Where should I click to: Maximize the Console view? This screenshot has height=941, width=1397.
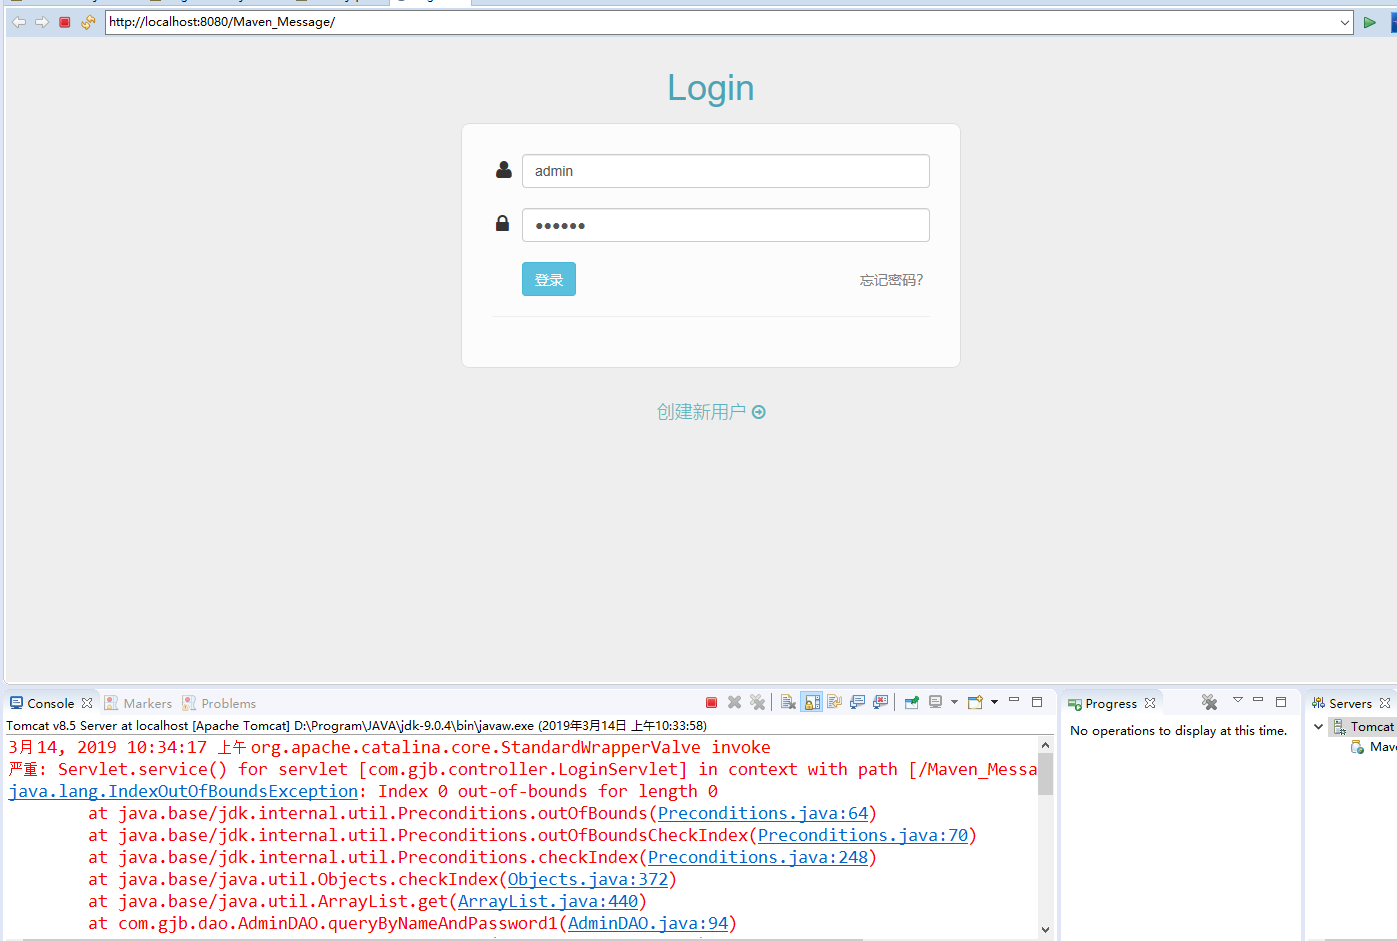(x=1037, y=702)
